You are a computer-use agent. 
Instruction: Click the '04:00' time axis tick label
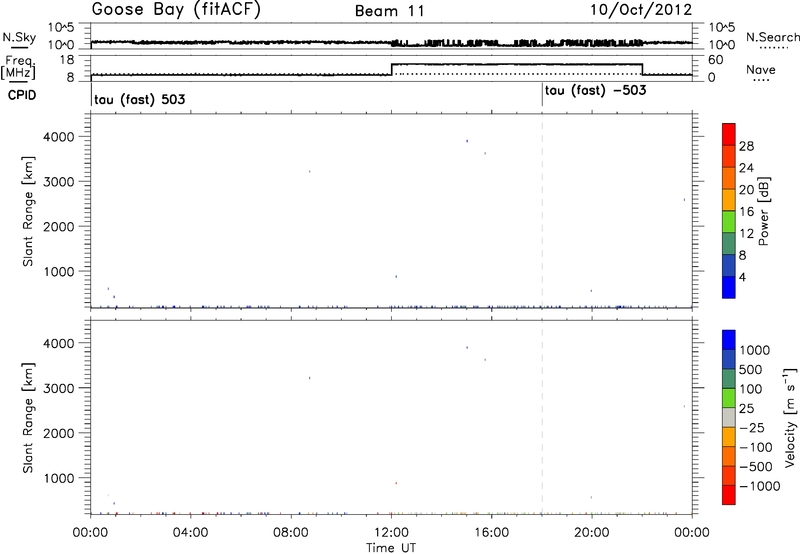[x=191, y=533]
